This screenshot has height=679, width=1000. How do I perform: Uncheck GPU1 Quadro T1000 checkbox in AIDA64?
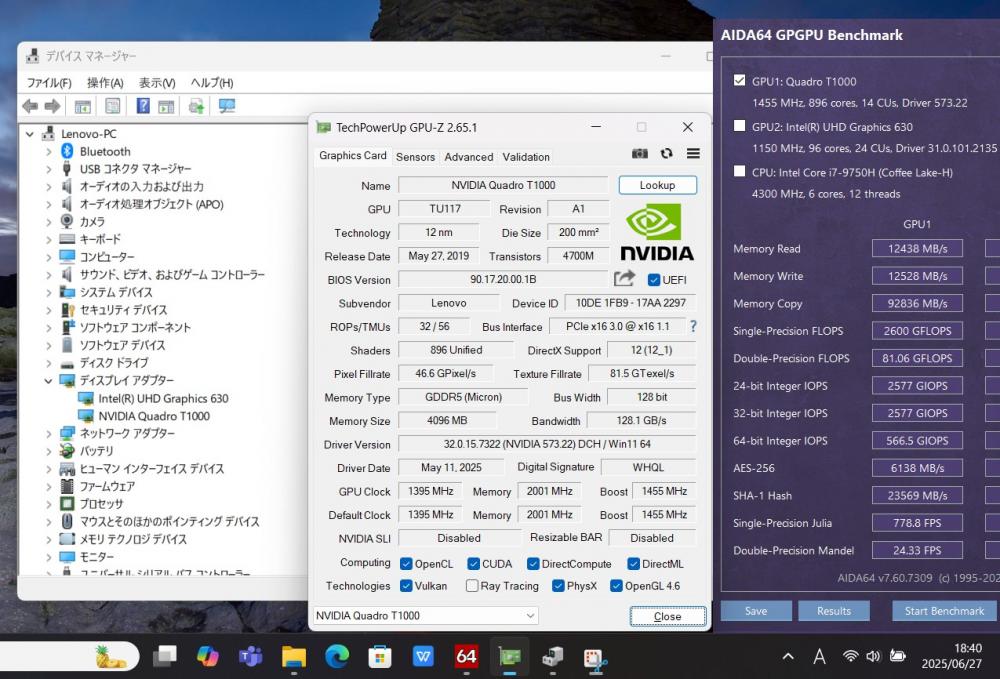(x=739, y=80)
